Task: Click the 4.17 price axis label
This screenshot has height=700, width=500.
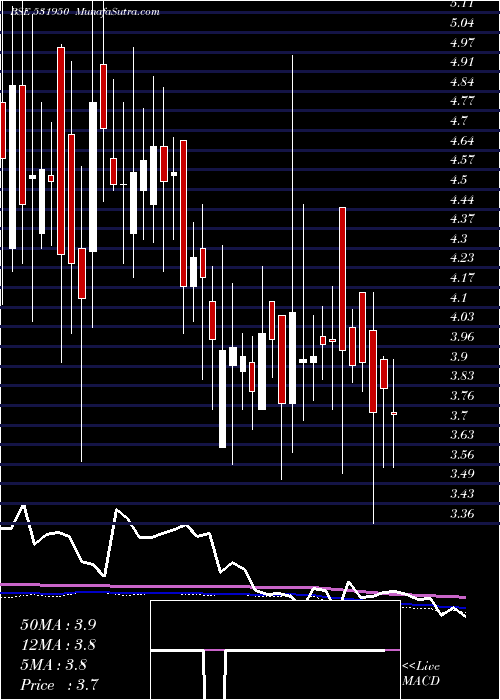Action: [x=462, y=277]
